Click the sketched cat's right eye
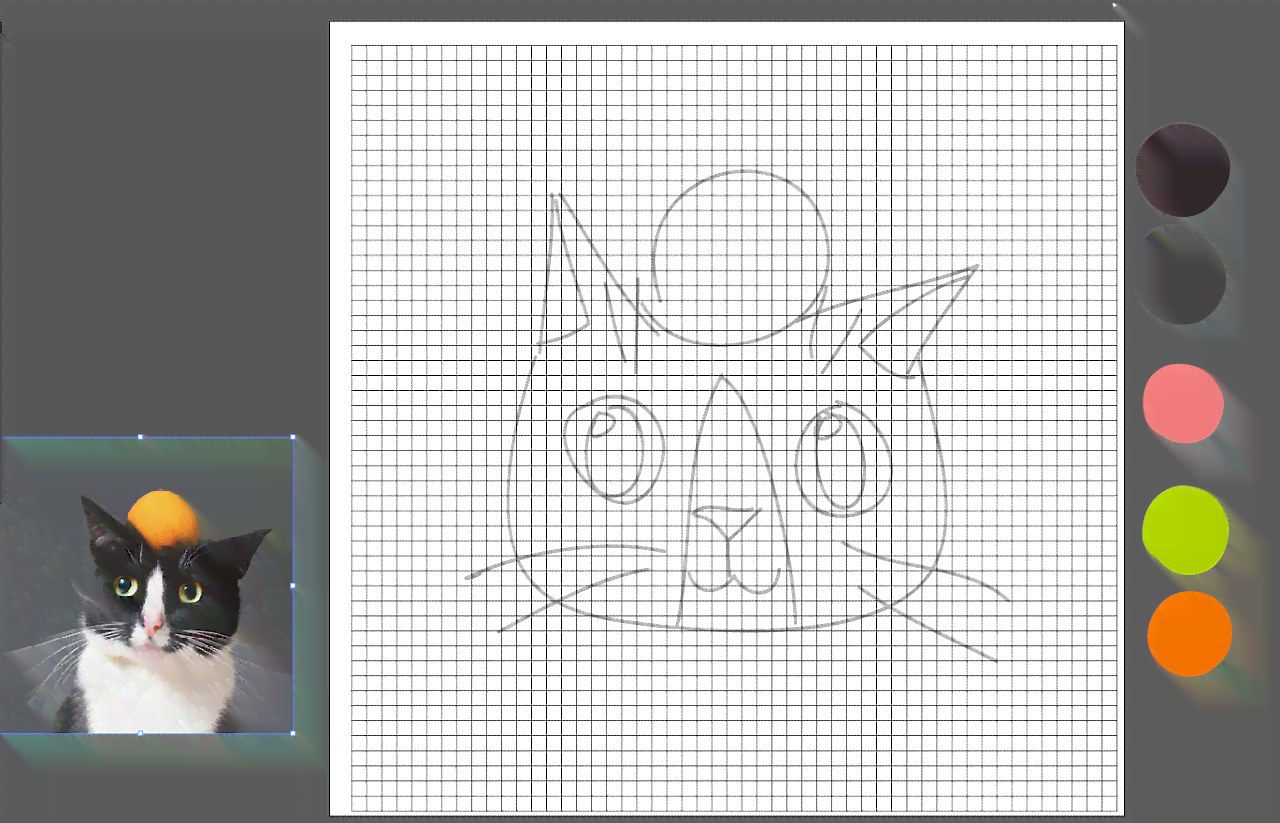 pos(843,460)
